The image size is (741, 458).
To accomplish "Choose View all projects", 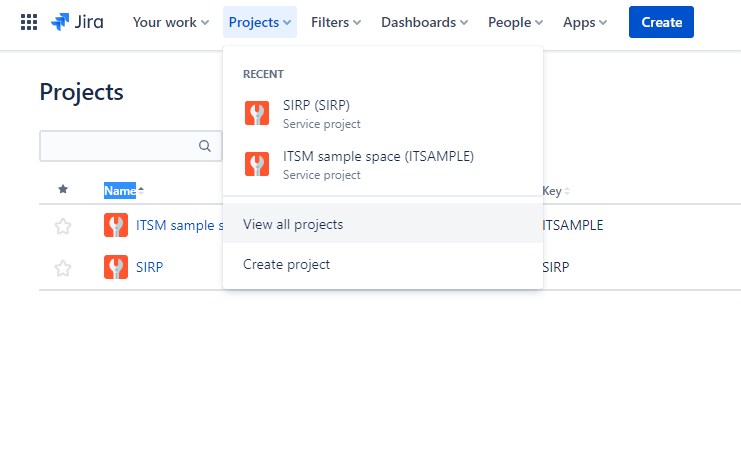I will coord(383,224).
